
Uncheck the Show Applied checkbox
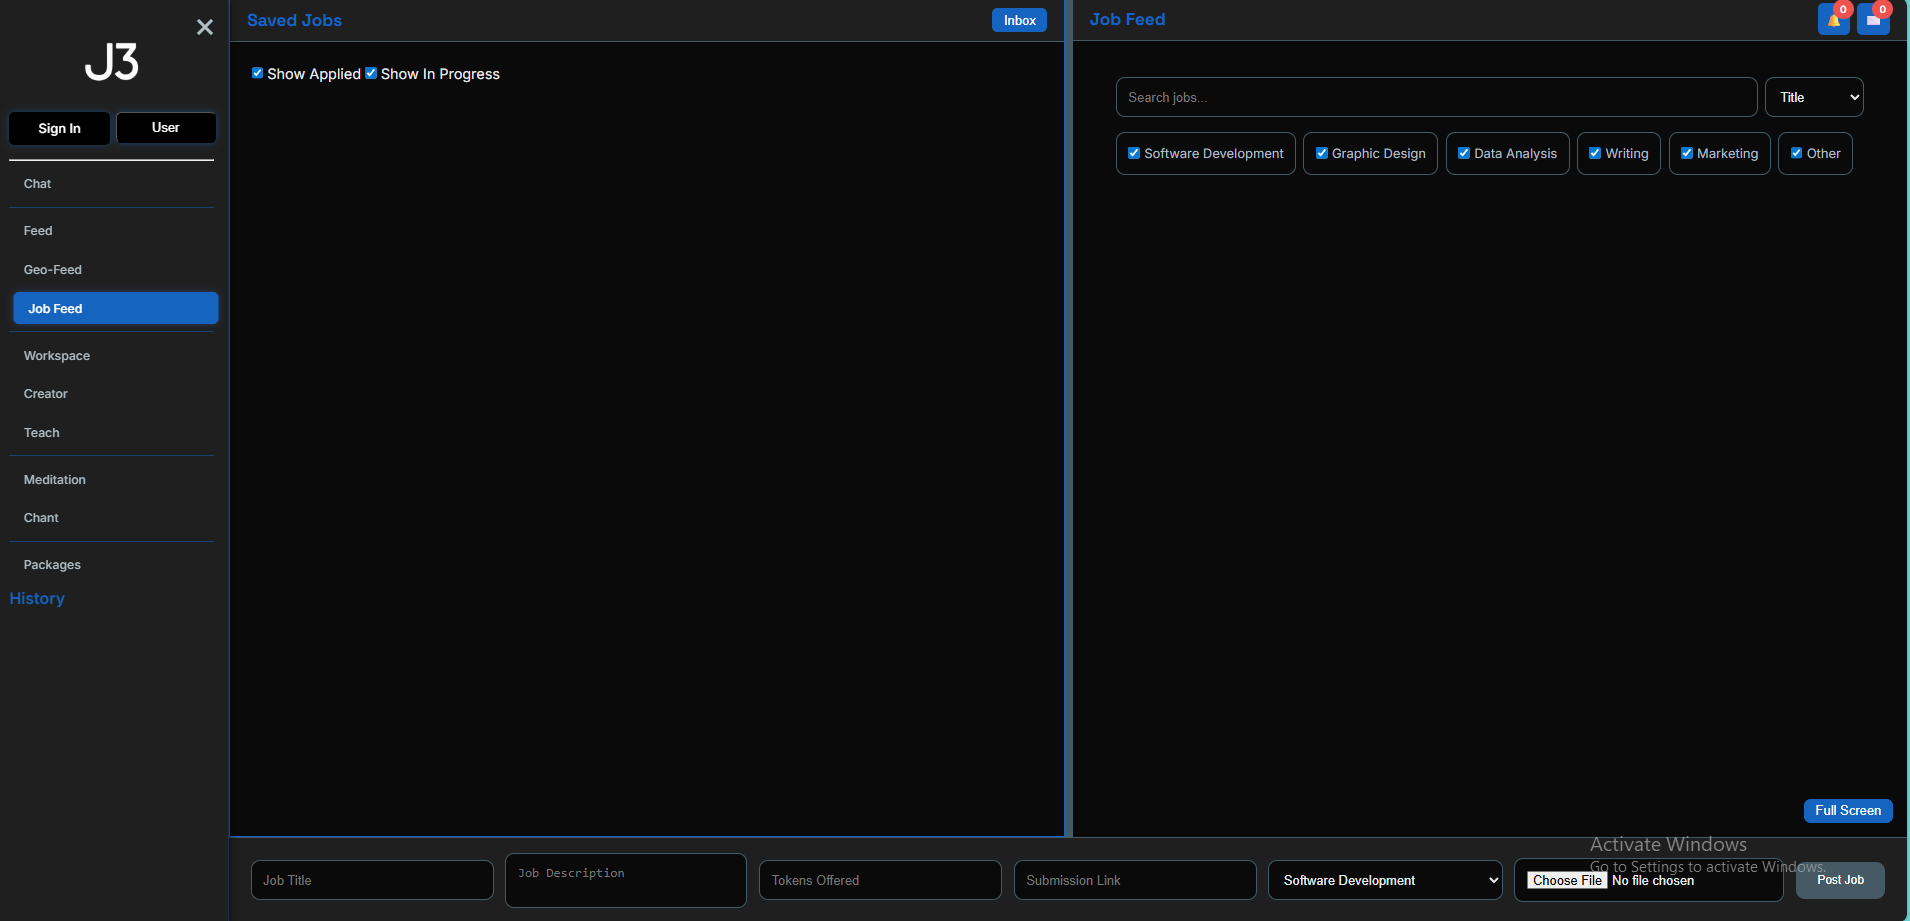pyautogui.click(x=258, y=73)
